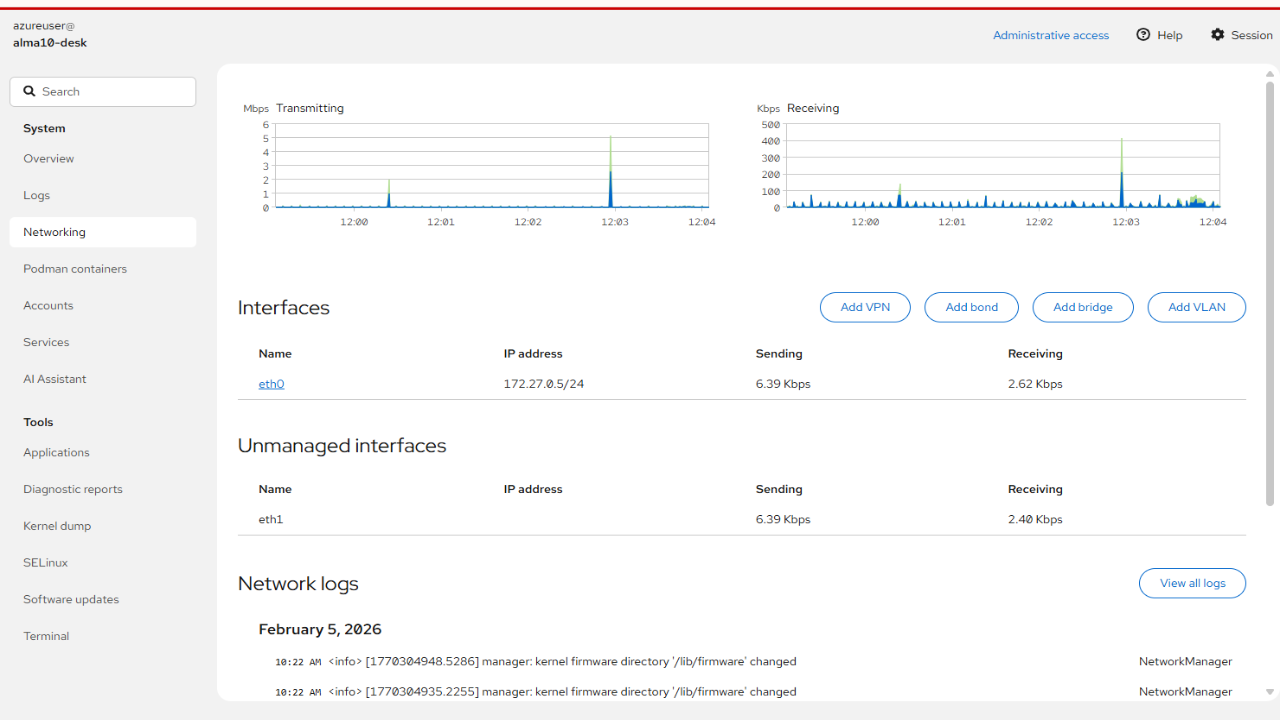Click the Administrative access link
This screenshot has width=1280, height=720.
(x=1051, y=35)
